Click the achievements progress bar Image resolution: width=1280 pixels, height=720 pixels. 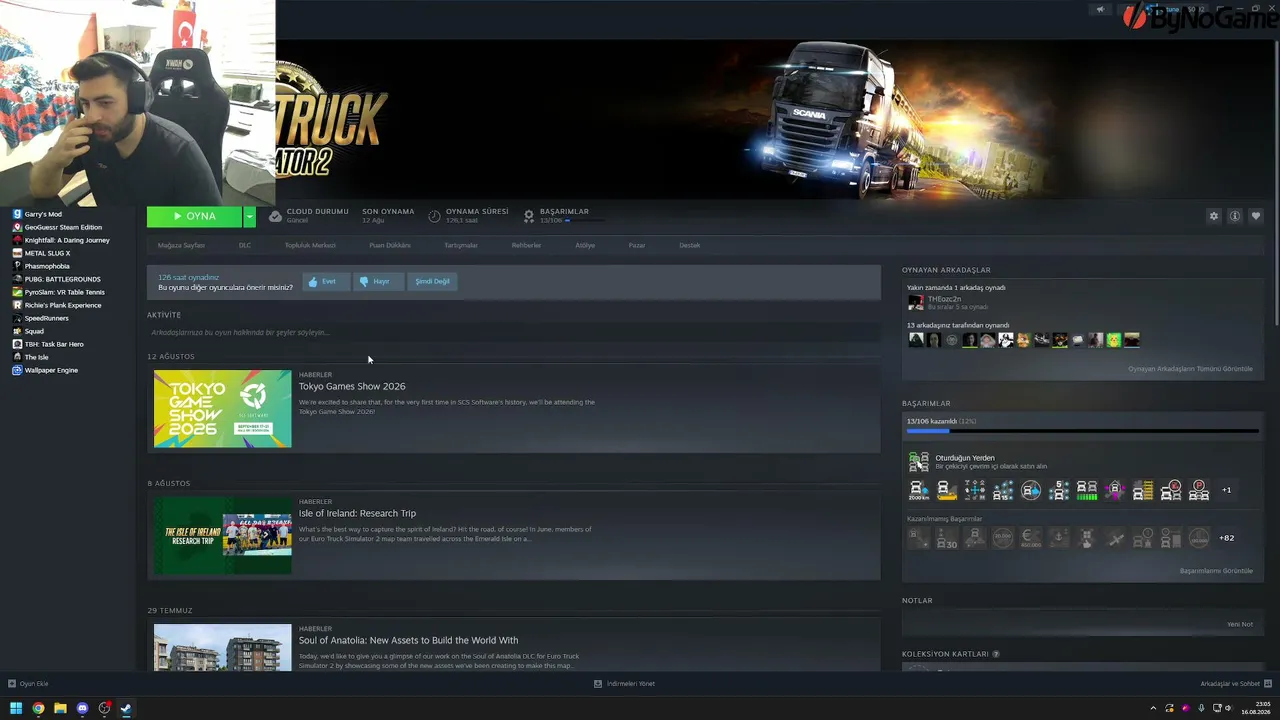tap(1083, 432)
